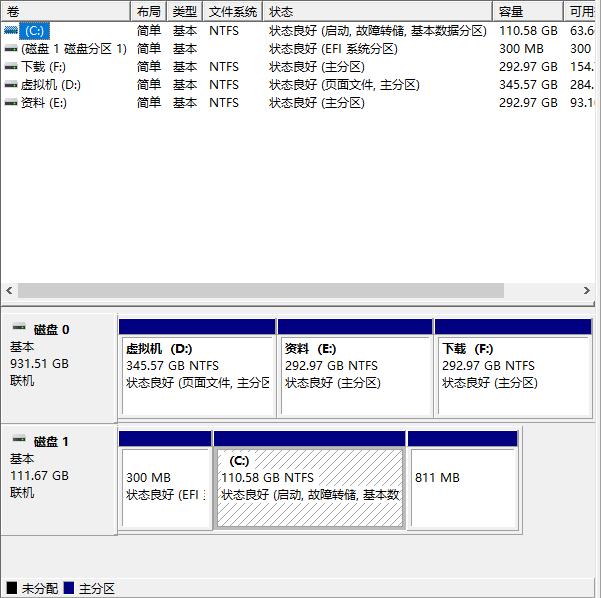
Task: Click 状态良好 (页面文件, 主分区) status cell
Action: (x=344, y=85)
